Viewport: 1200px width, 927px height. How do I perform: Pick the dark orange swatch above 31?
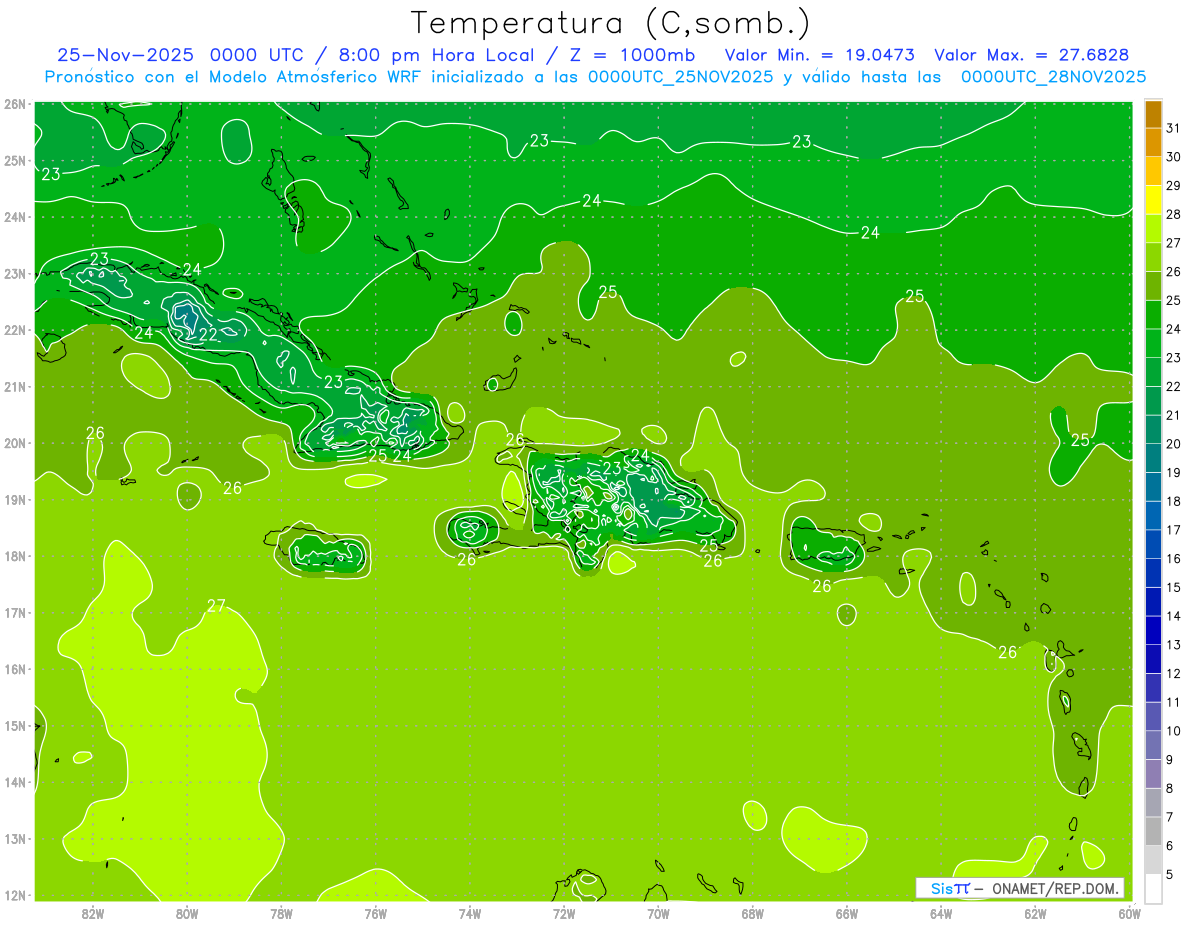(x=1153, y=114)
